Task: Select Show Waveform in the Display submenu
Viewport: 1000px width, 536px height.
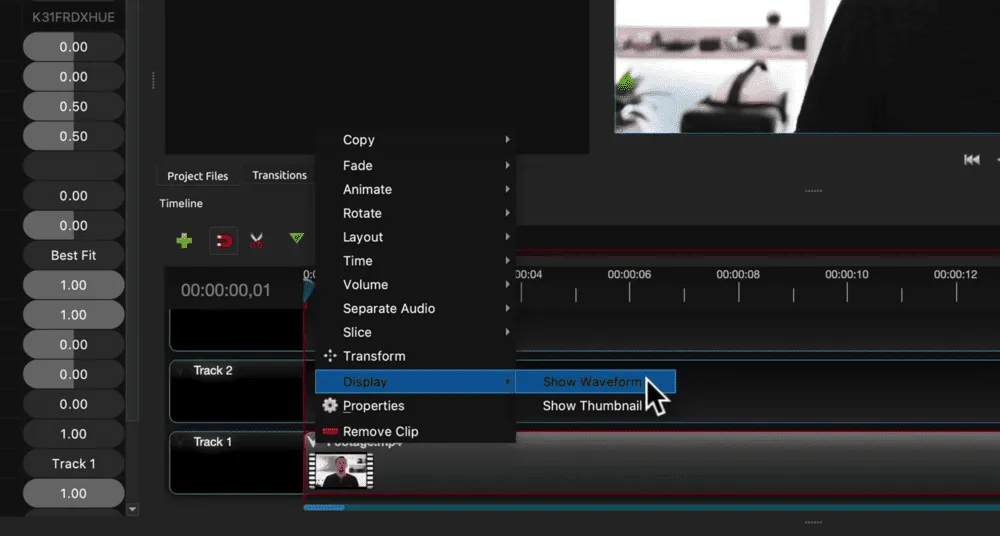Action: pyautogui.click(x=592, y=382)
